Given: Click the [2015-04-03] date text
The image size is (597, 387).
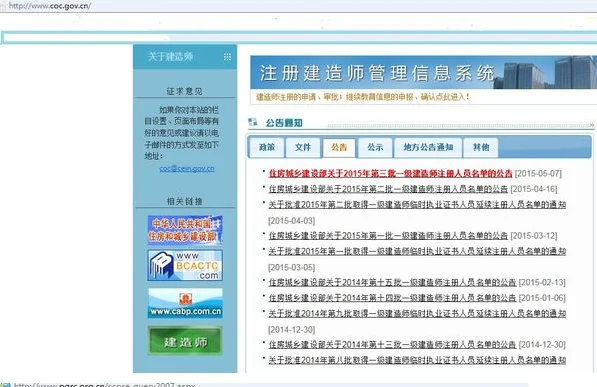Looking at the screenshot, I should coord(292,221).
